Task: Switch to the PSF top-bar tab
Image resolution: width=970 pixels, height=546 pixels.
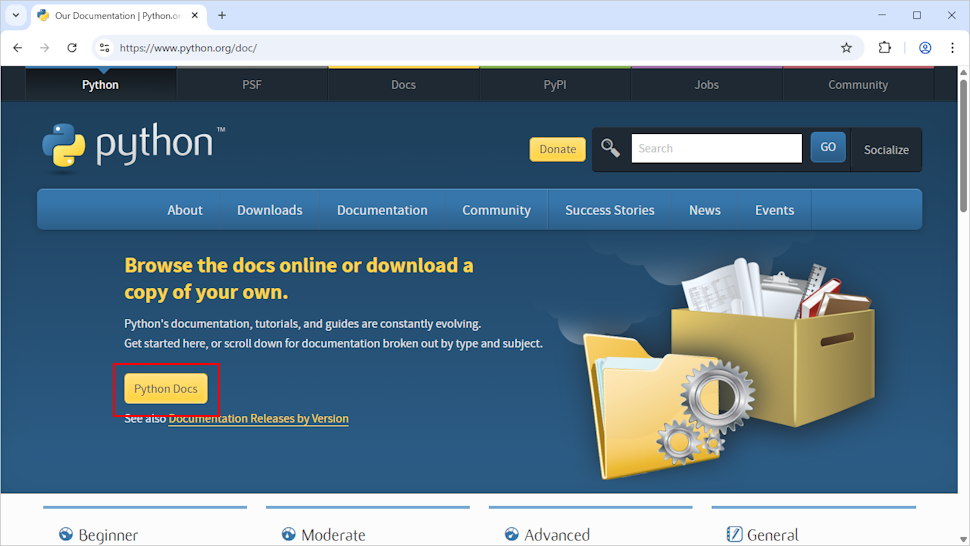Action: (x=252, y=85)
